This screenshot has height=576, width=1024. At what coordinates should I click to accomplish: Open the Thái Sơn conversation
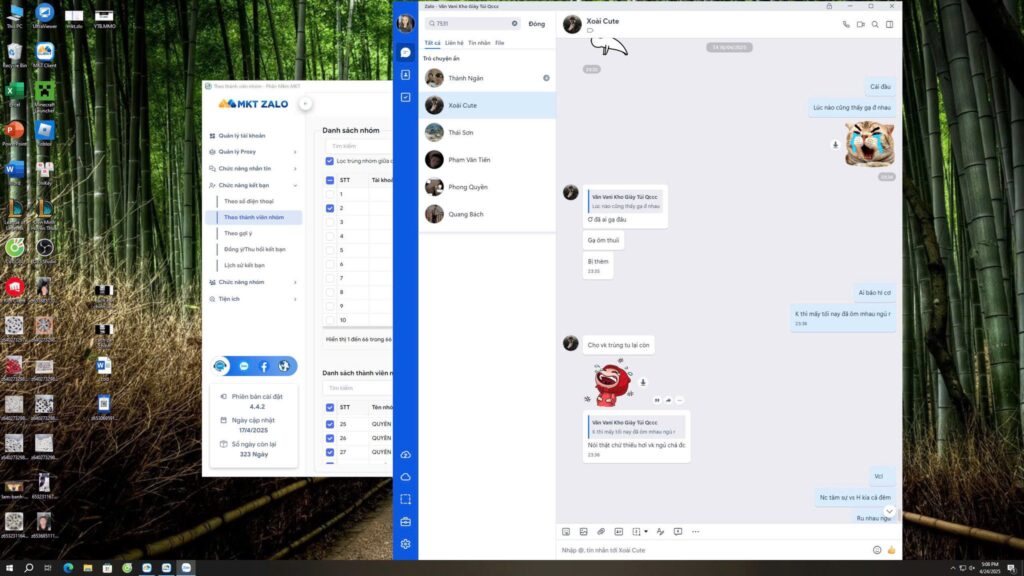coord(460,132)
